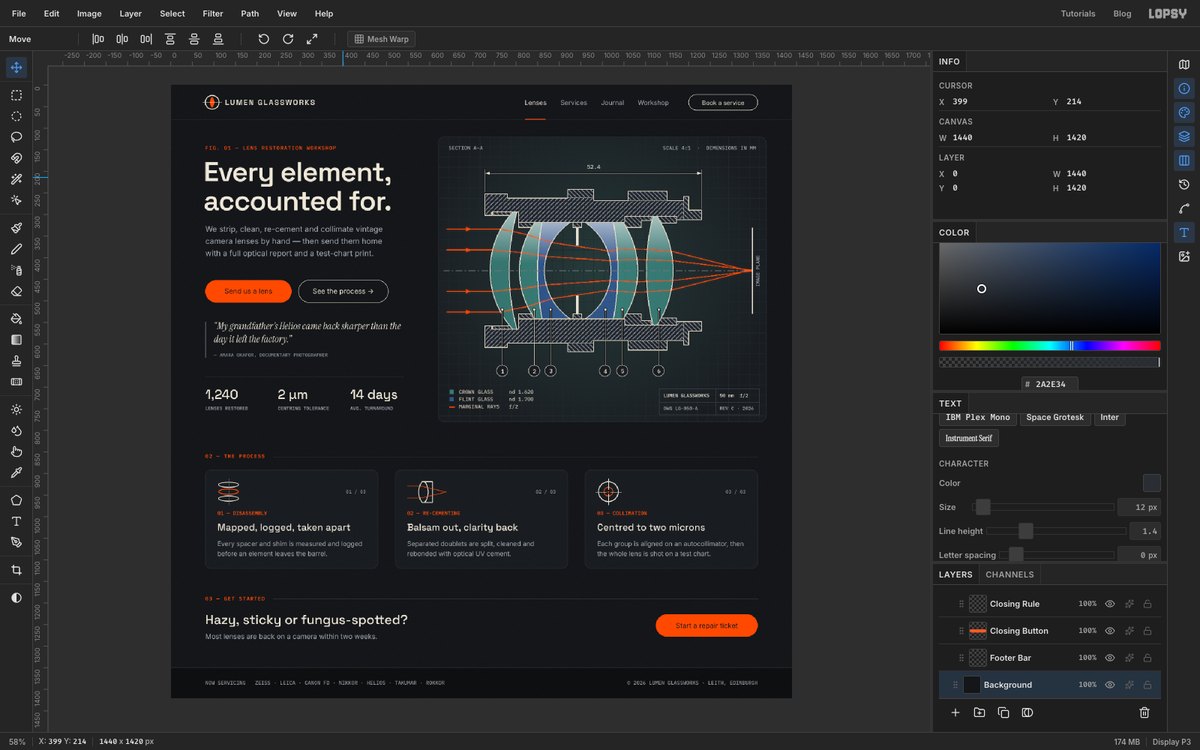1200x750 pixels.
Task: Open the History panel icon in sidebar
Action: pos(1184,184)
